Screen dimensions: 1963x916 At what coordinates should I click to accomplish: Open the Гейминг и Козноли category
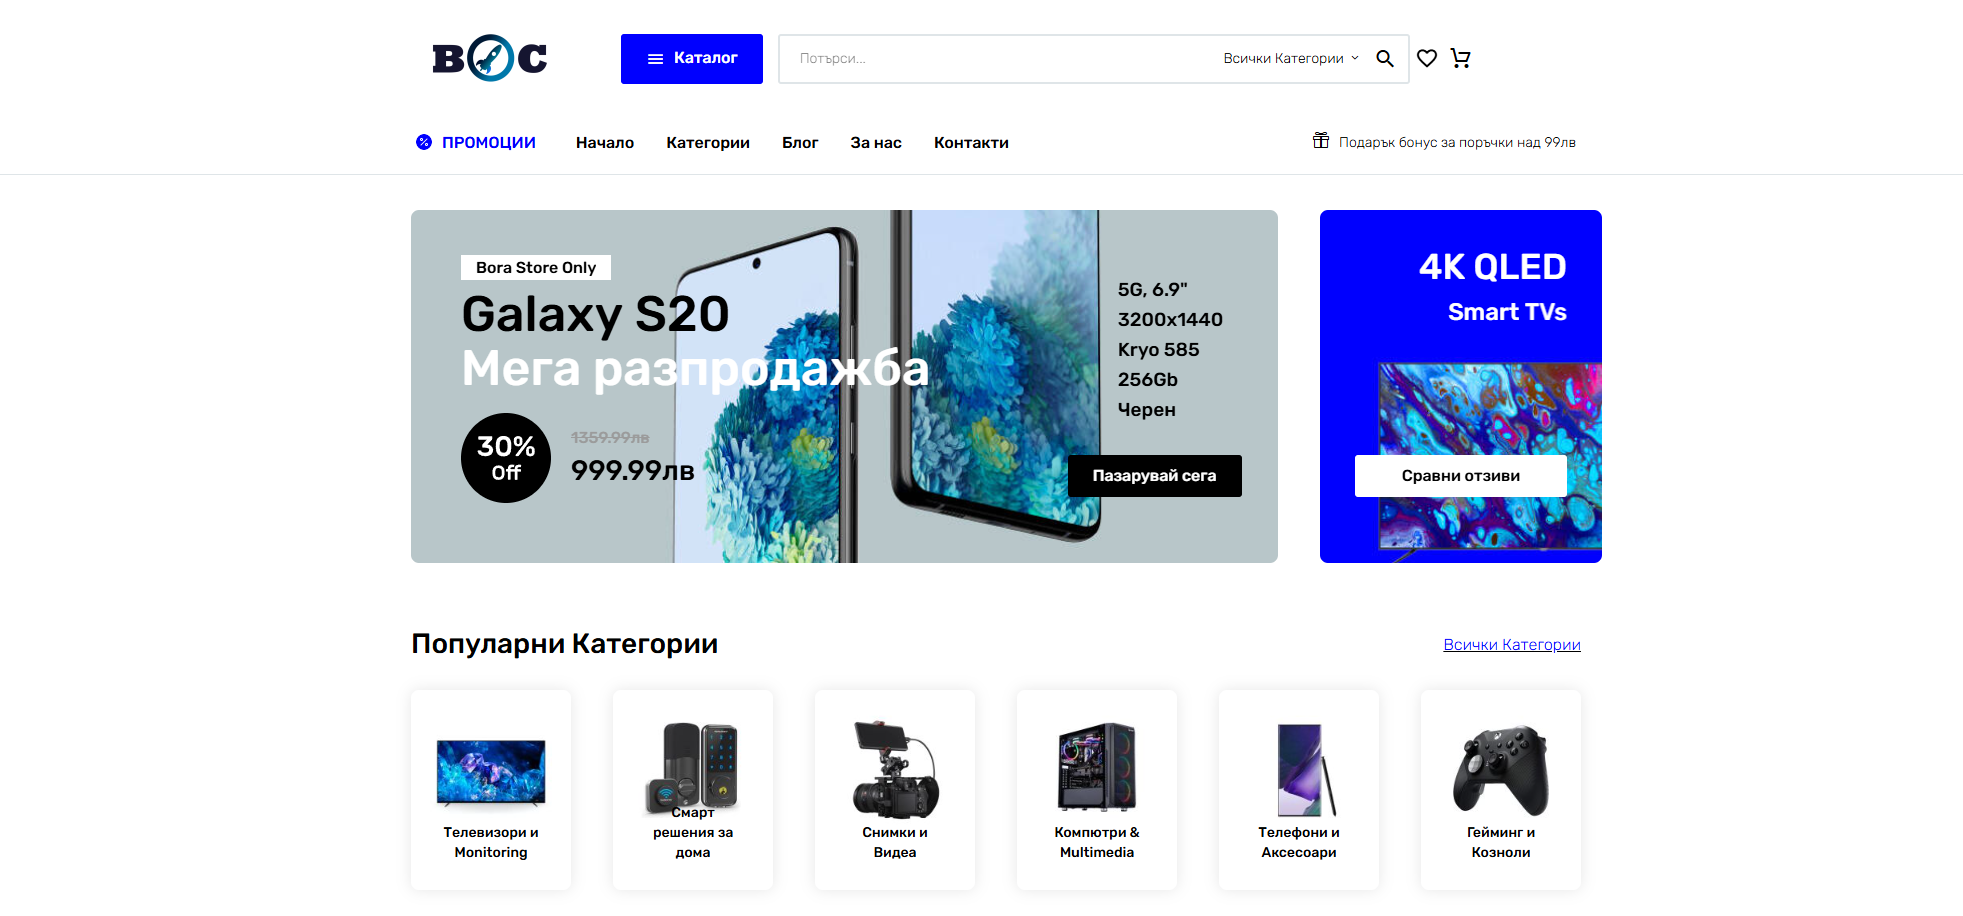tap(1501, 790)
